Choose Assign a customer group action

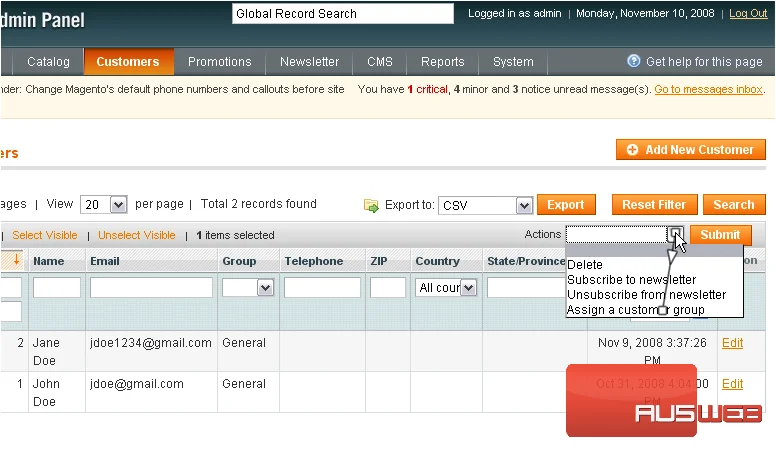pyautogui.click(x=655, y=310)
